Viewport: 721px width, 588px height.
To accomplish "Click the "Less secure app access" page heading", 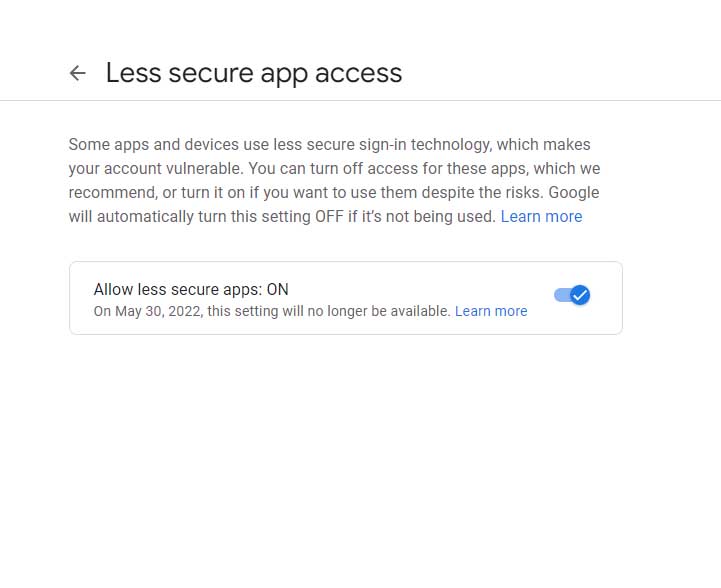I will (254, 73).
